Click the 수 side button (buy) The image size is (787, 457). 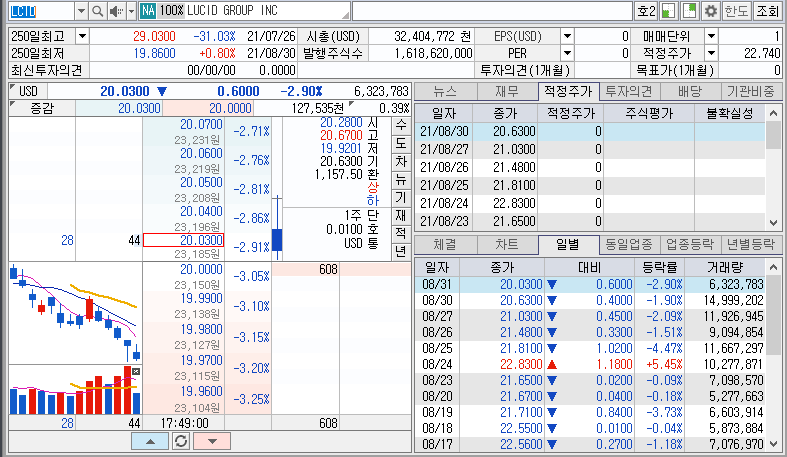point(401,125)
